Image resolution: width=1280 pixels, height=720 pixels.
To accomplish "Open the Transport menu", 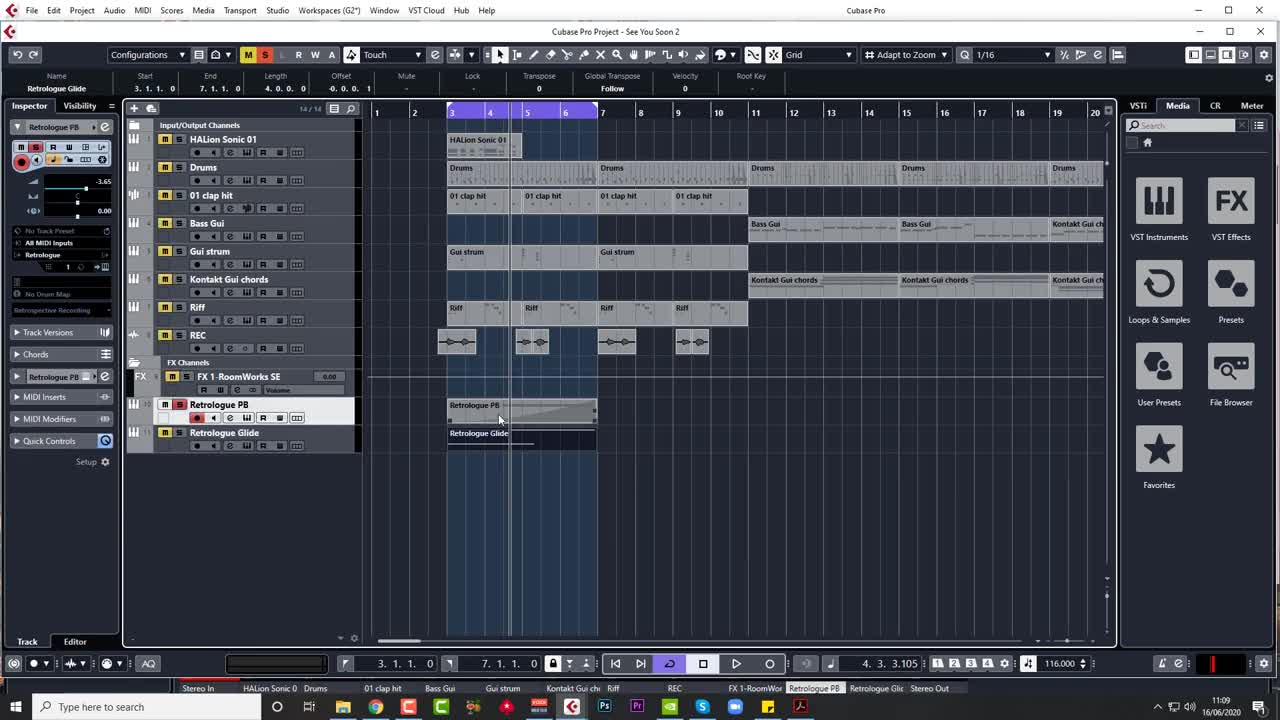I will [240, 10].
